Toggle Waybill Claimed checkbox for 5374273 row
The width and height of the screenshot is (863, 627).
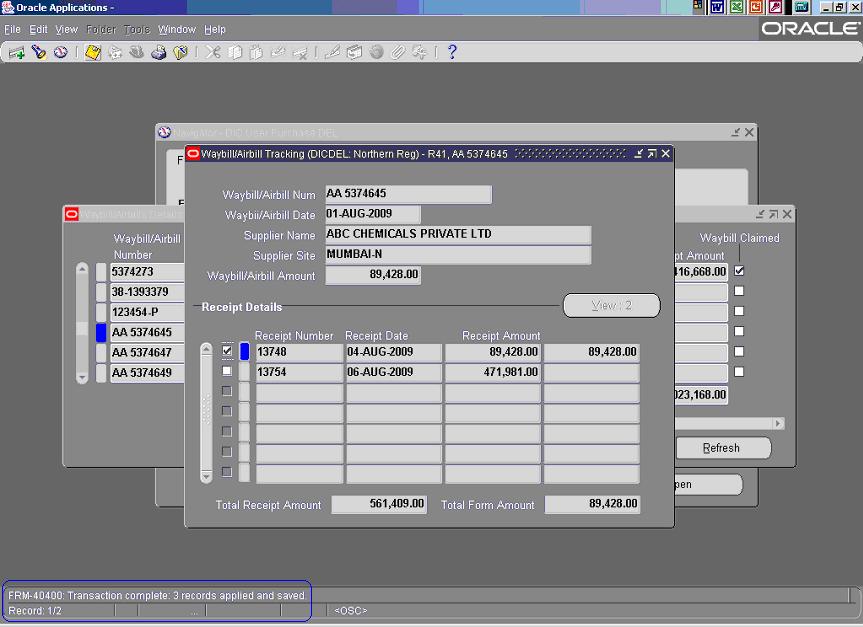[739, 271]
